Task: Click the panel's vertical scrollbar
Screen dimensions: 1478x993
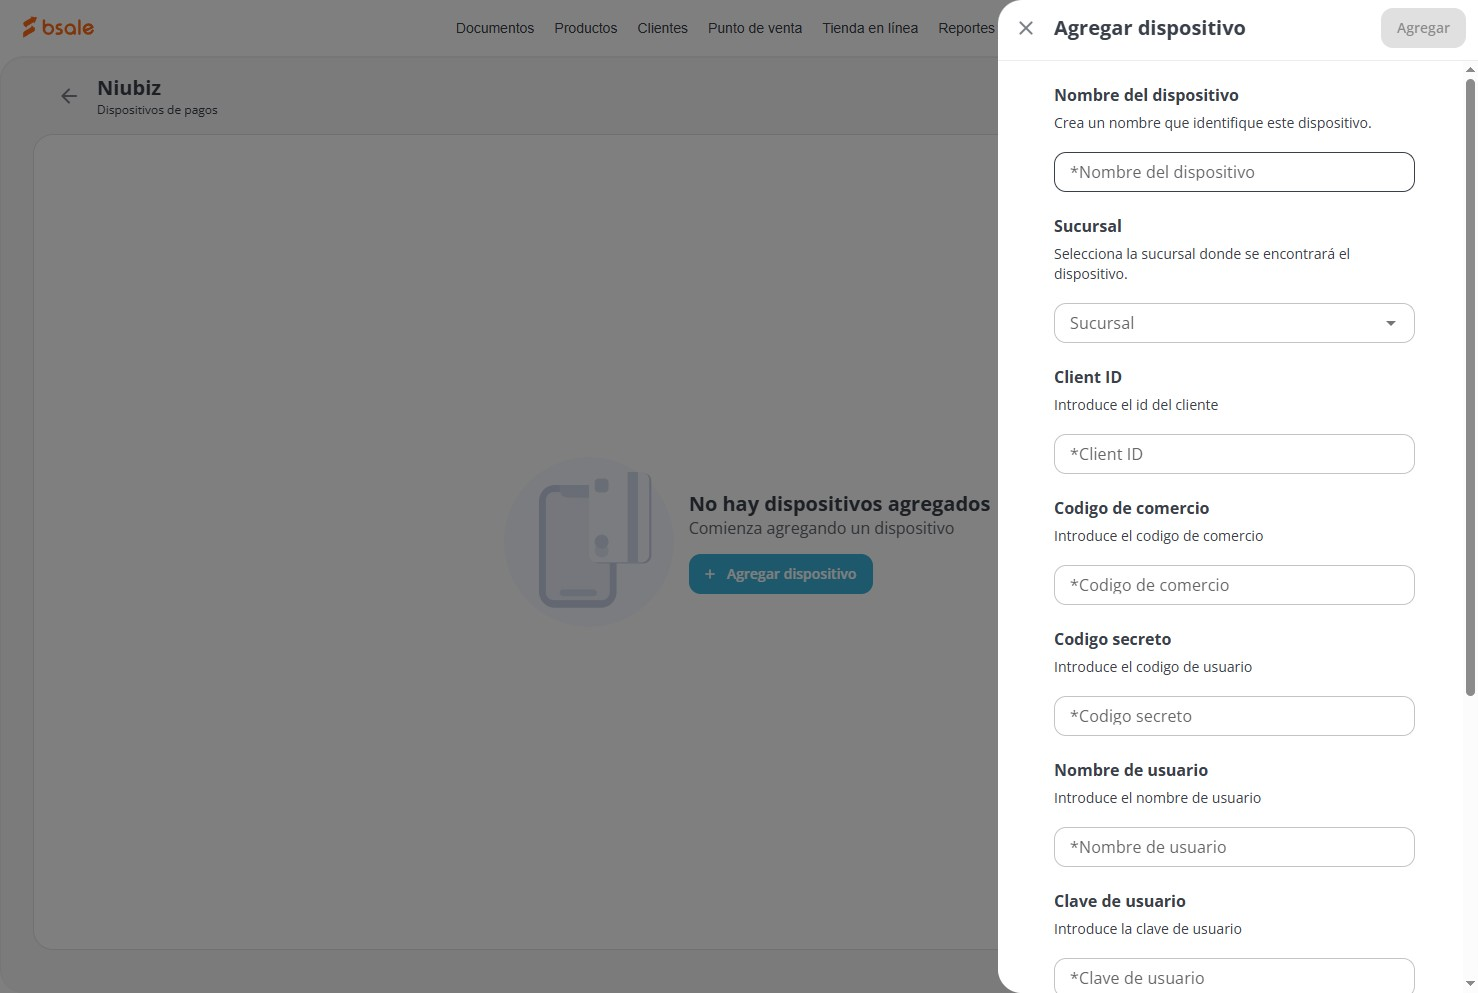Action: coord(1470,387)
